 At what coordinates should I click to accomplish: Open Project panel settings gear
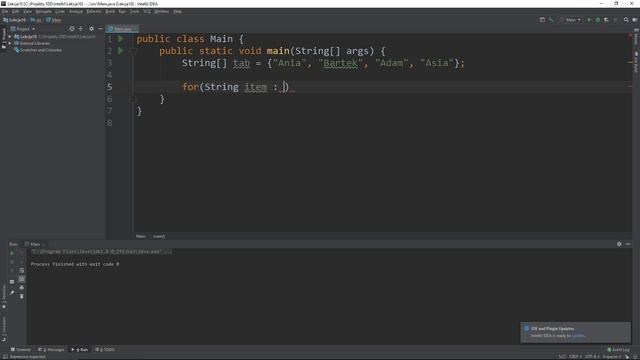pos(91,29)
